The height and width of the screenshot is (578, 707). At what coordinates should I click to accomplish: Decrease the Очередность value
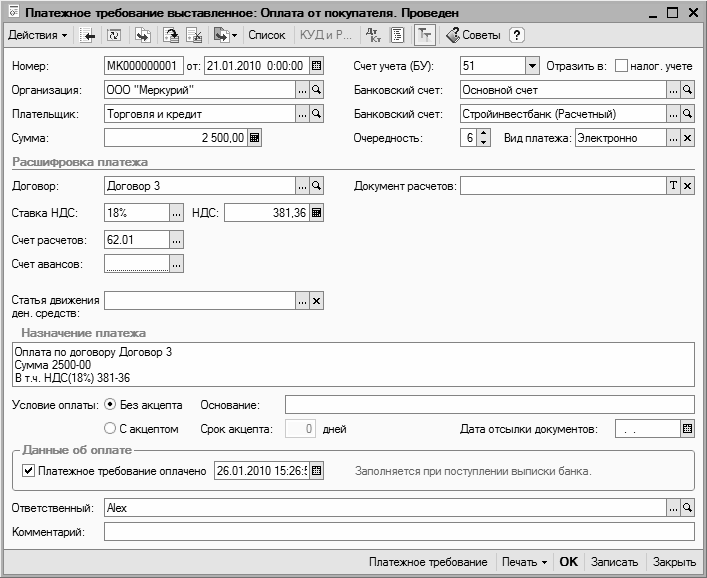tap(484, 142)
